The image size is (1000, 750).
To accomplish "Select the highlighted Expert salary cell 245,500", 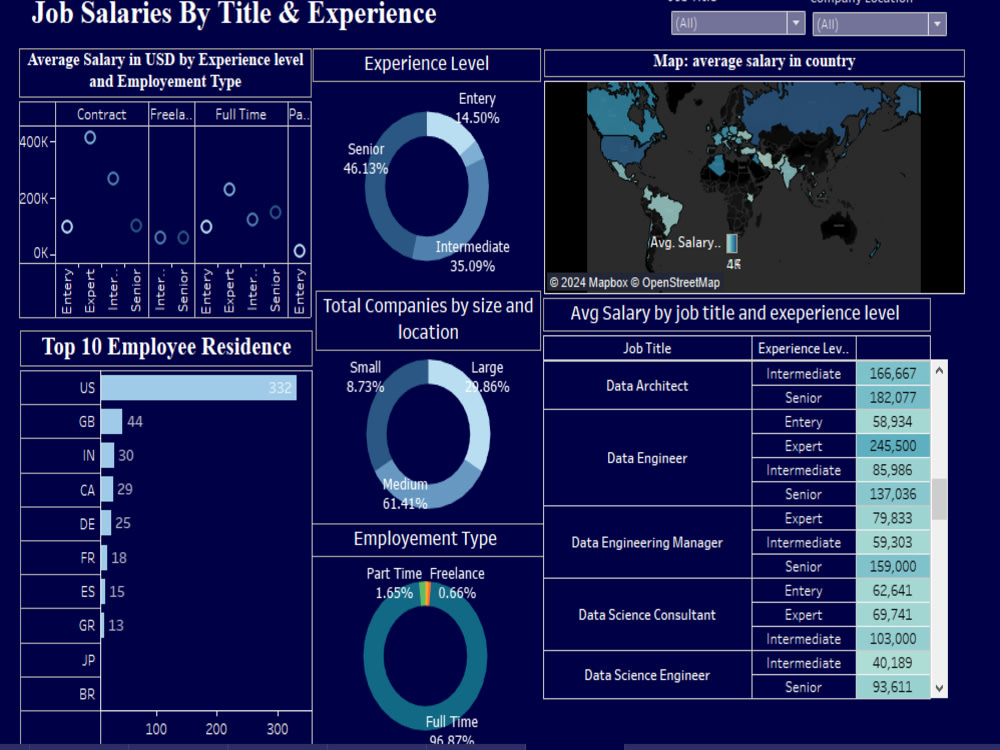I will 893,446.
